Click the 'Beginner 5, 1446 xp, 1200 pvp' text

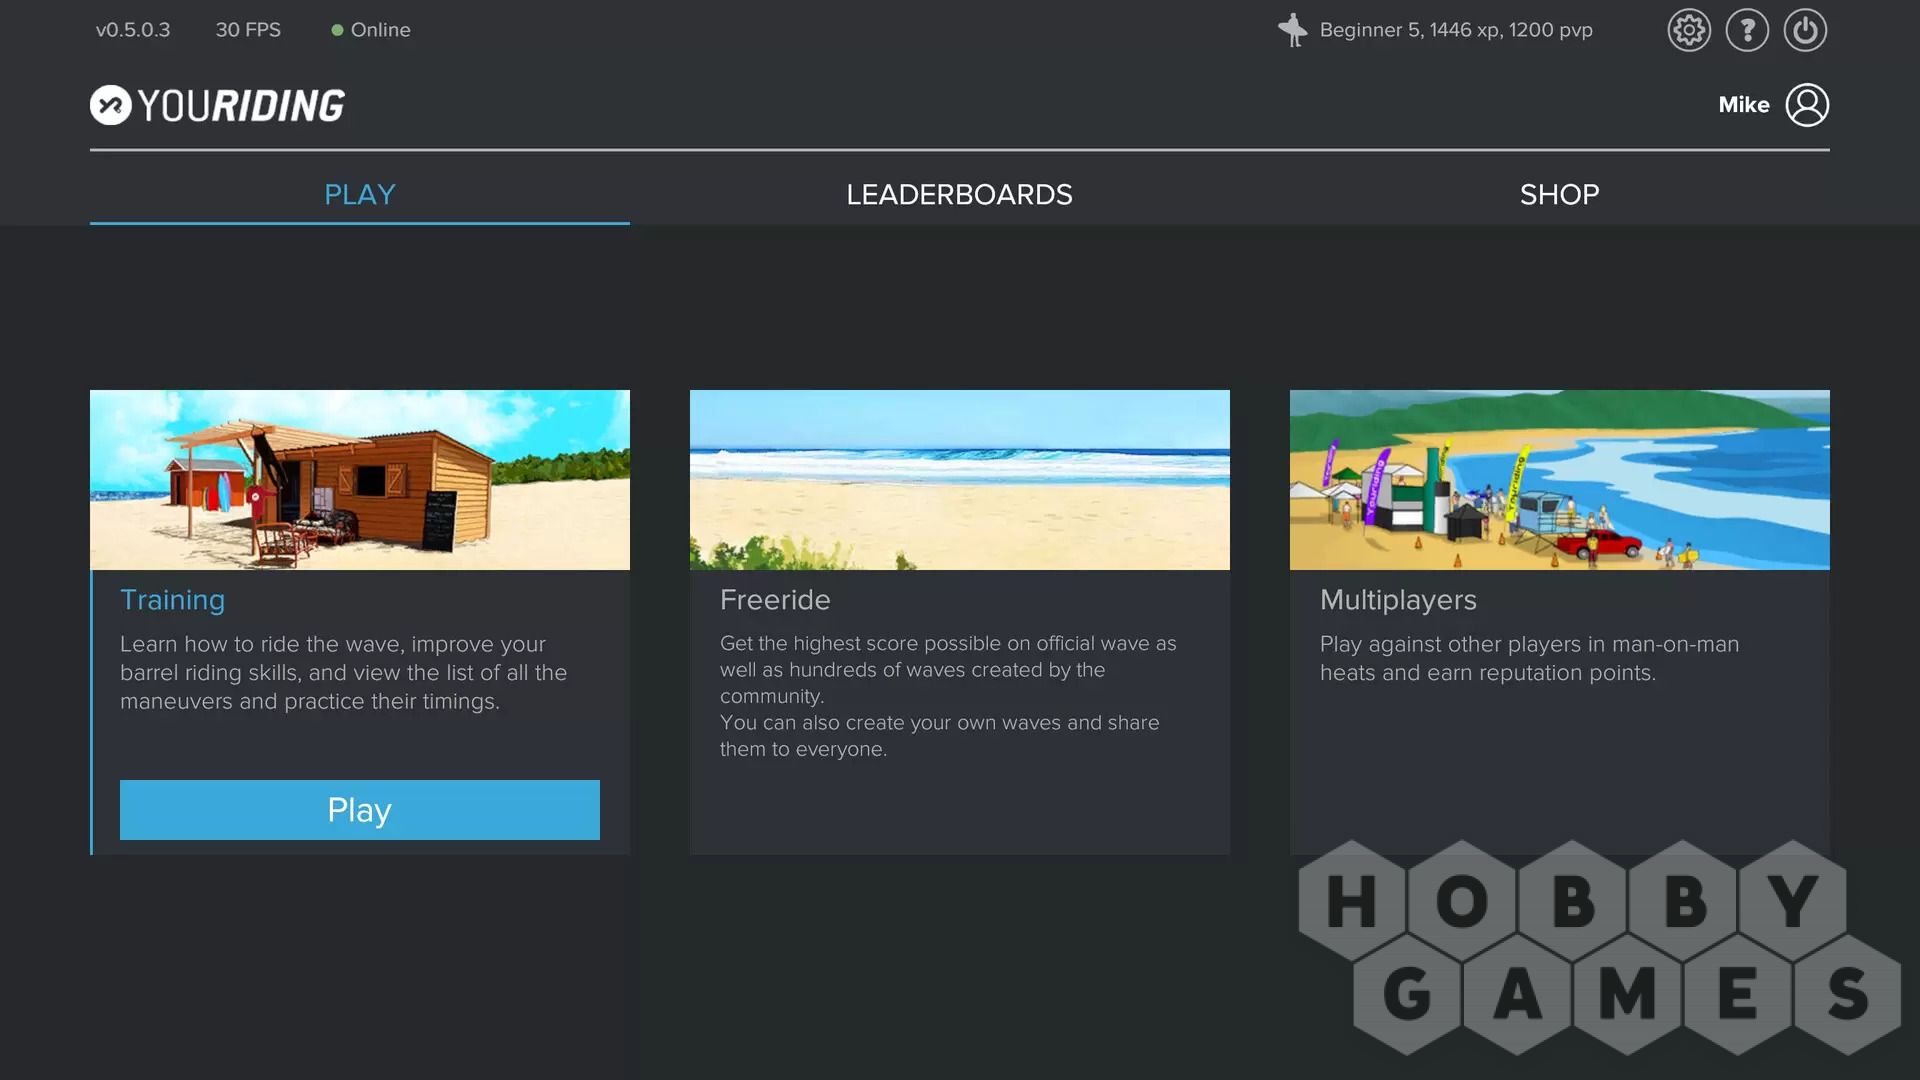[x=1456, y=30]
